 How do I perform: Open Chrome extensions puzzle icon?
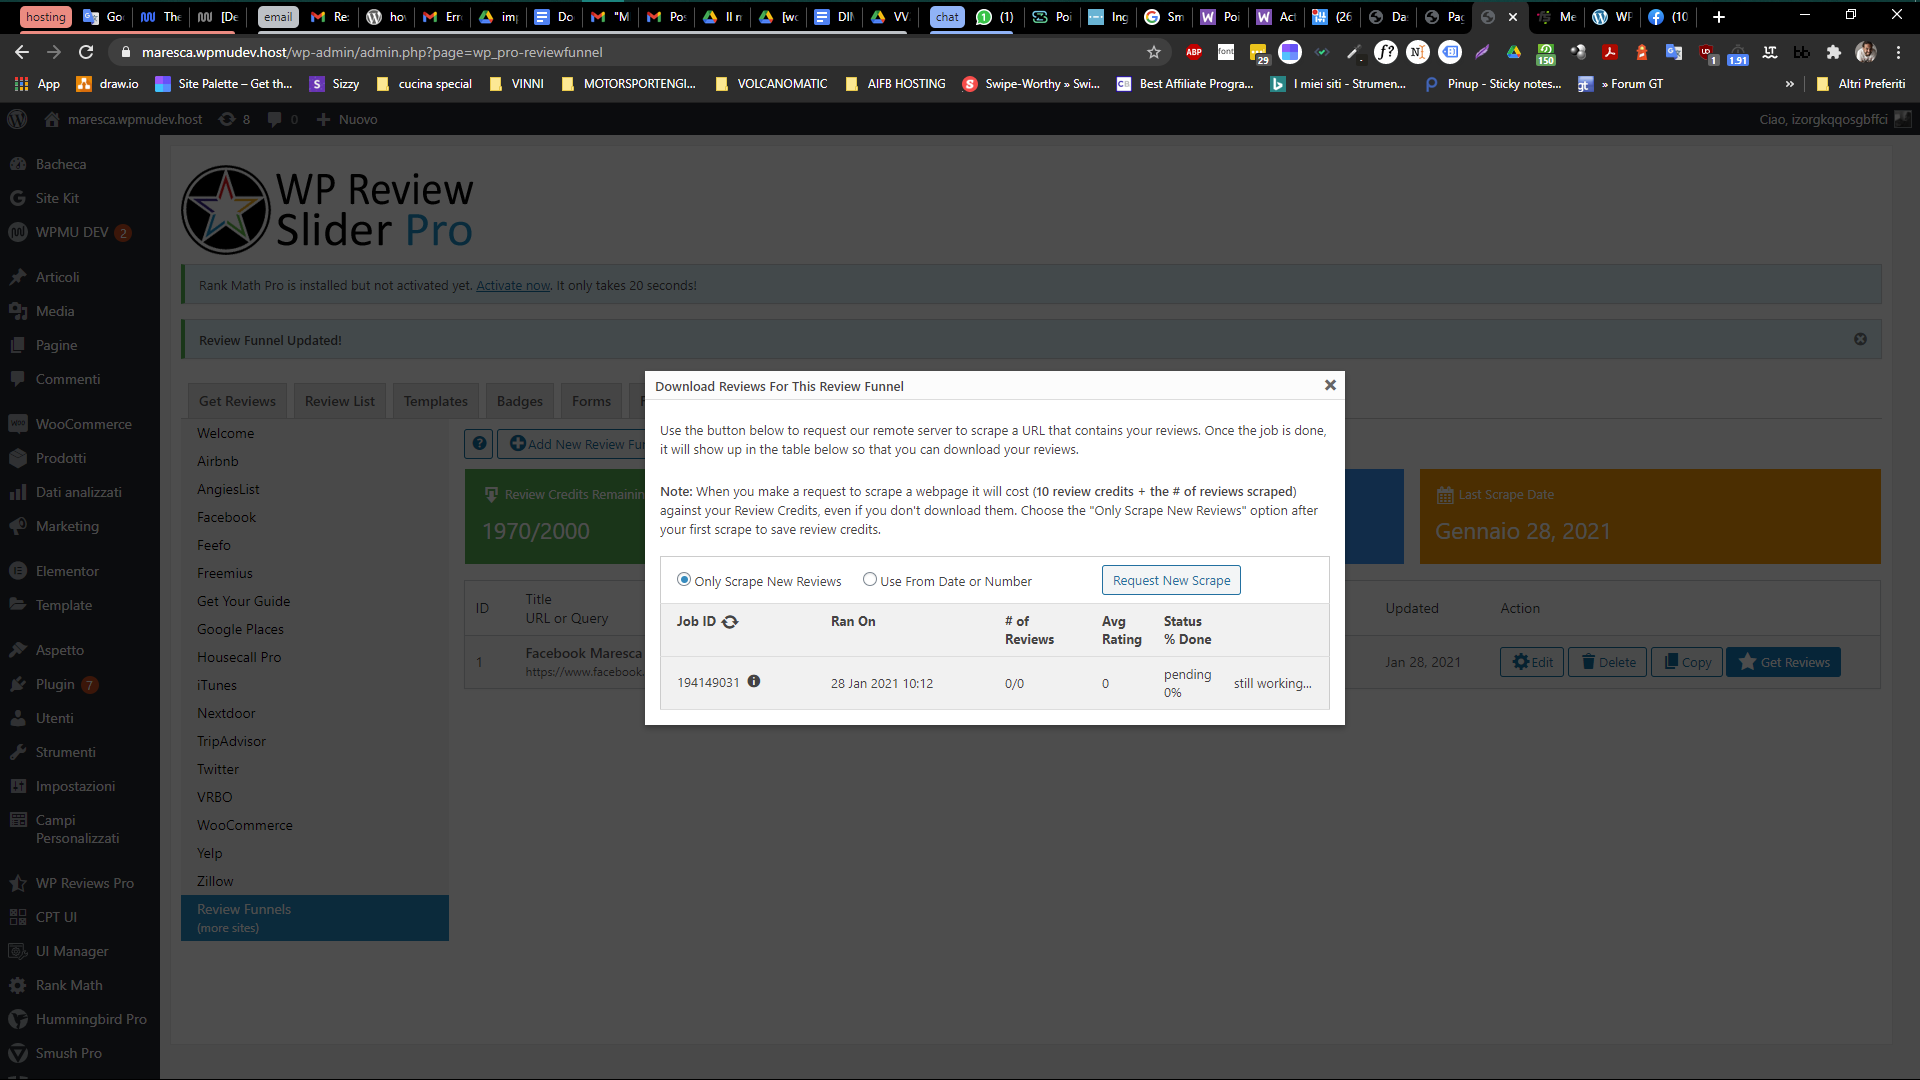pyautogui.click(x=1833, y=52)
